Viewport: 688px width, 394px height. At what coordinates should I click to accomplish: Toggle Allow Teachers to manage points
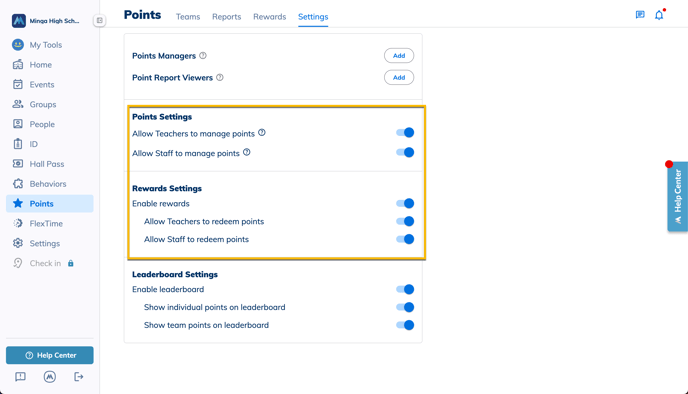[x=405, y=133]
